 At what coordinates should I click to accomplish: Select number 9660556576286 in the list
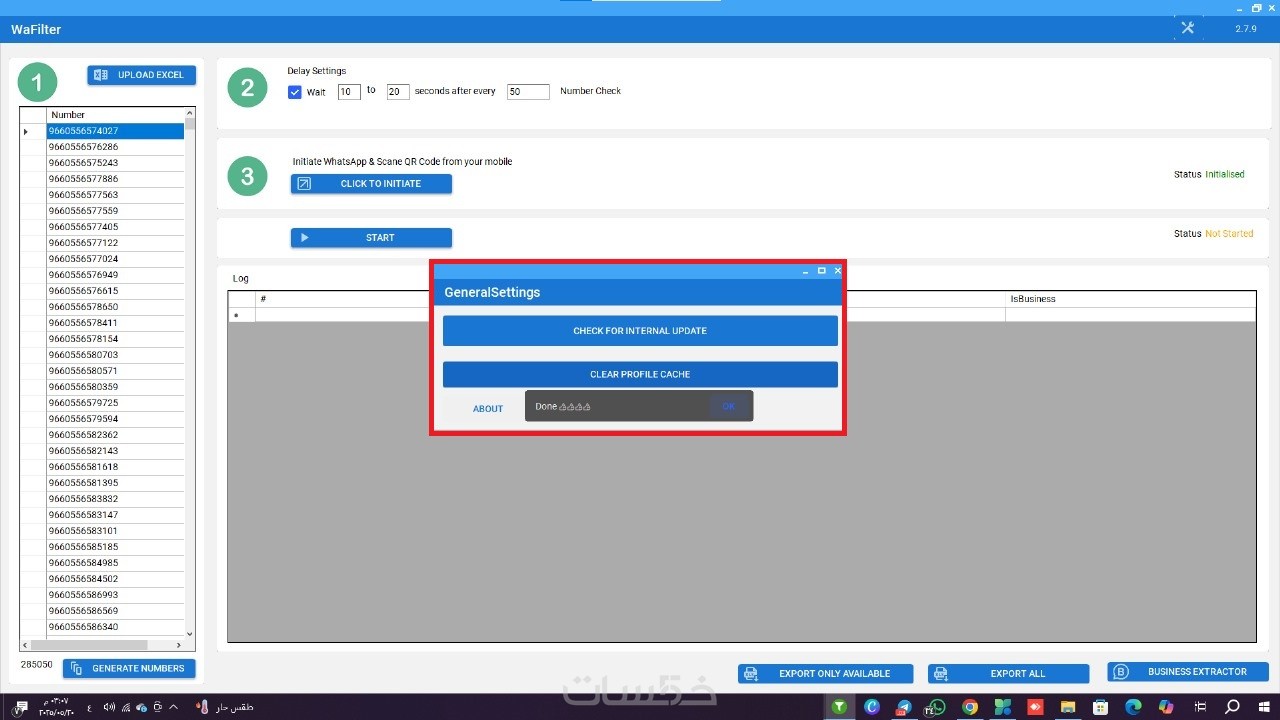coord(115,147)
